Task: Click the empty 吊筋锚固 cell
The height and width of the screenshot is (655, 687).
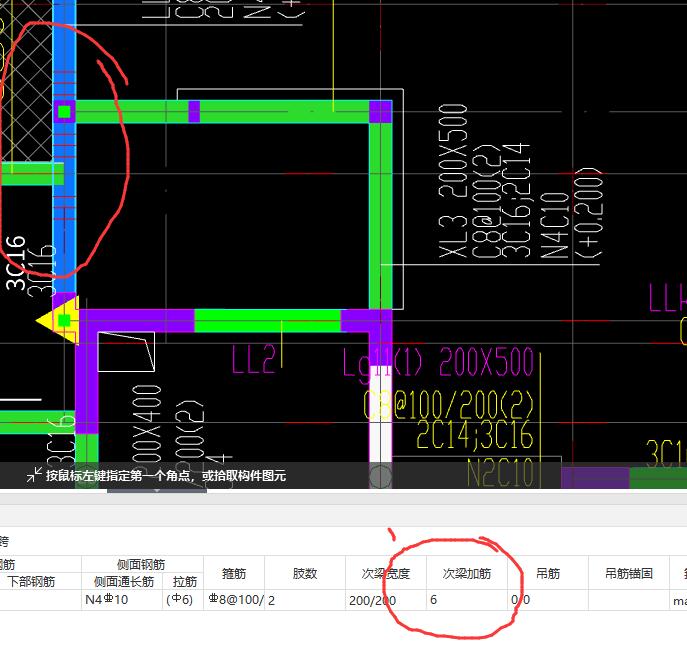Action: pos(629,600)
